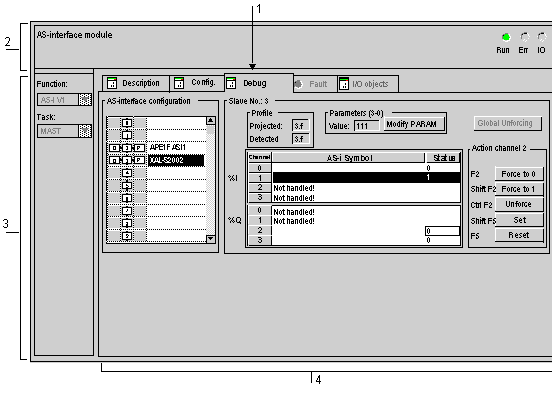Open the greyed Fault tab
Screen dimensions: 552x396
[315, 84]
